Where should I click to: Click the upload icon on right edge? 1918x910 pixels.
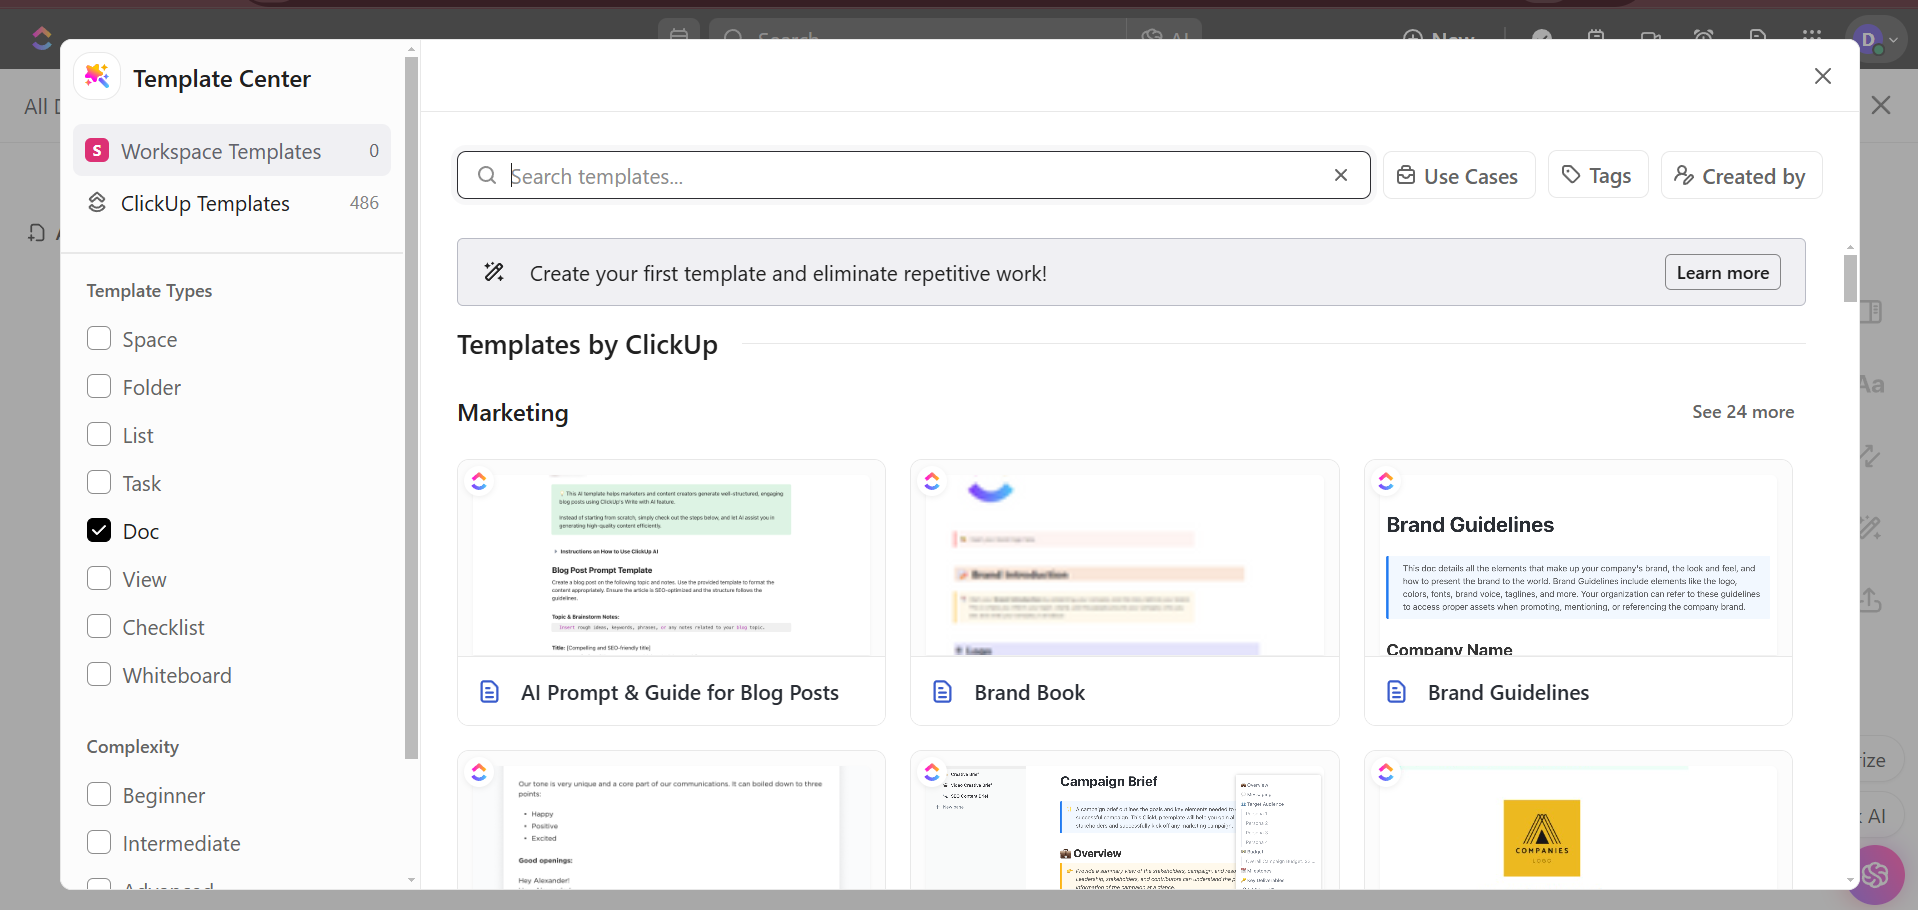point(1870,600)
